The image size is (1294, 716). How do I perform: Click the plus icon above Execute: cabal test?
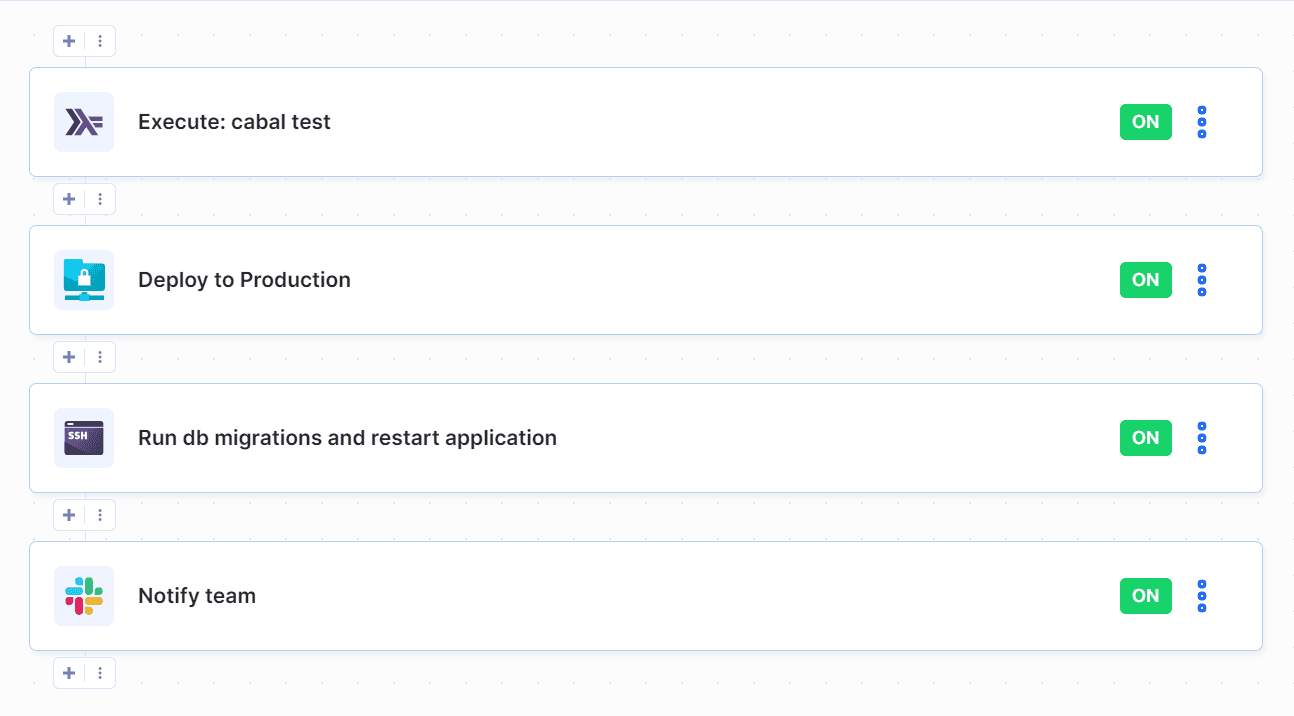[x=68, y=41]
